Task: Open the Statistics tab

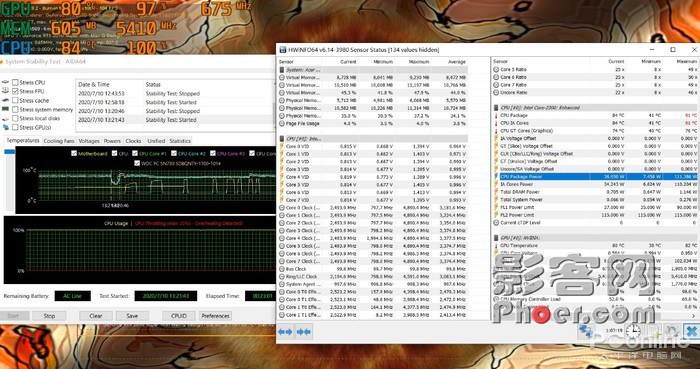Action: pyautogui.click(x=180, y=141)
